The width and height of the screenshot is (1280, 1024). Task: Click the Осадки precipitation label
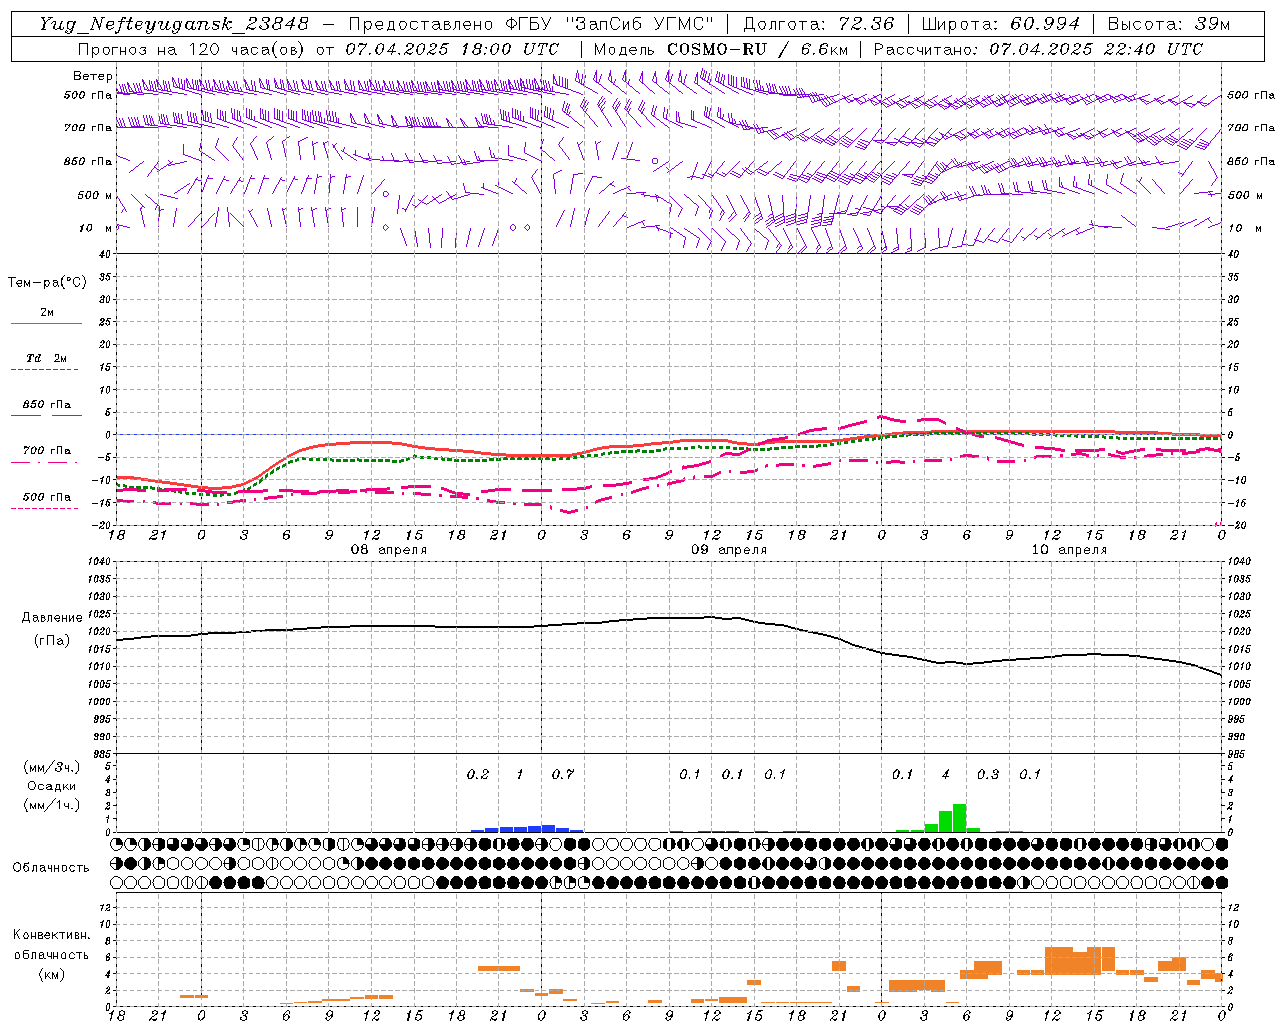[x=52, y=786]
